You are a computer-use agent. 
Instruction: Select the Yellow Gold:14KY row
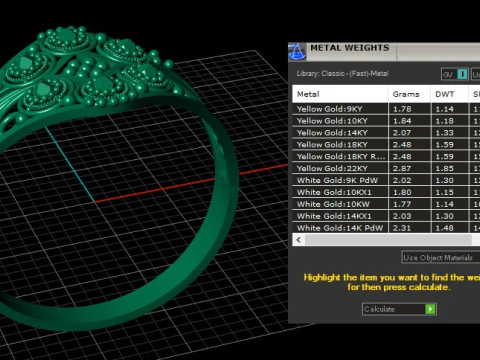386,133
